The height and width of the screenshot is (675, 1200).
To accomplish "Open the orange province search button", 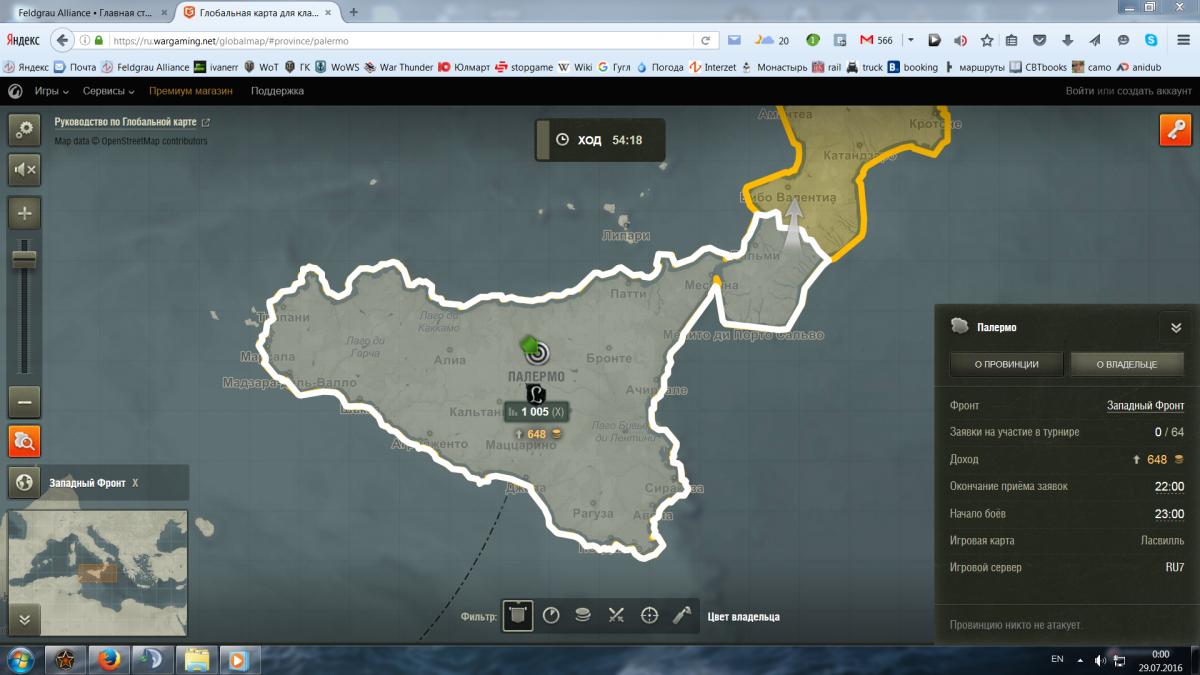I will coord(24,441).
